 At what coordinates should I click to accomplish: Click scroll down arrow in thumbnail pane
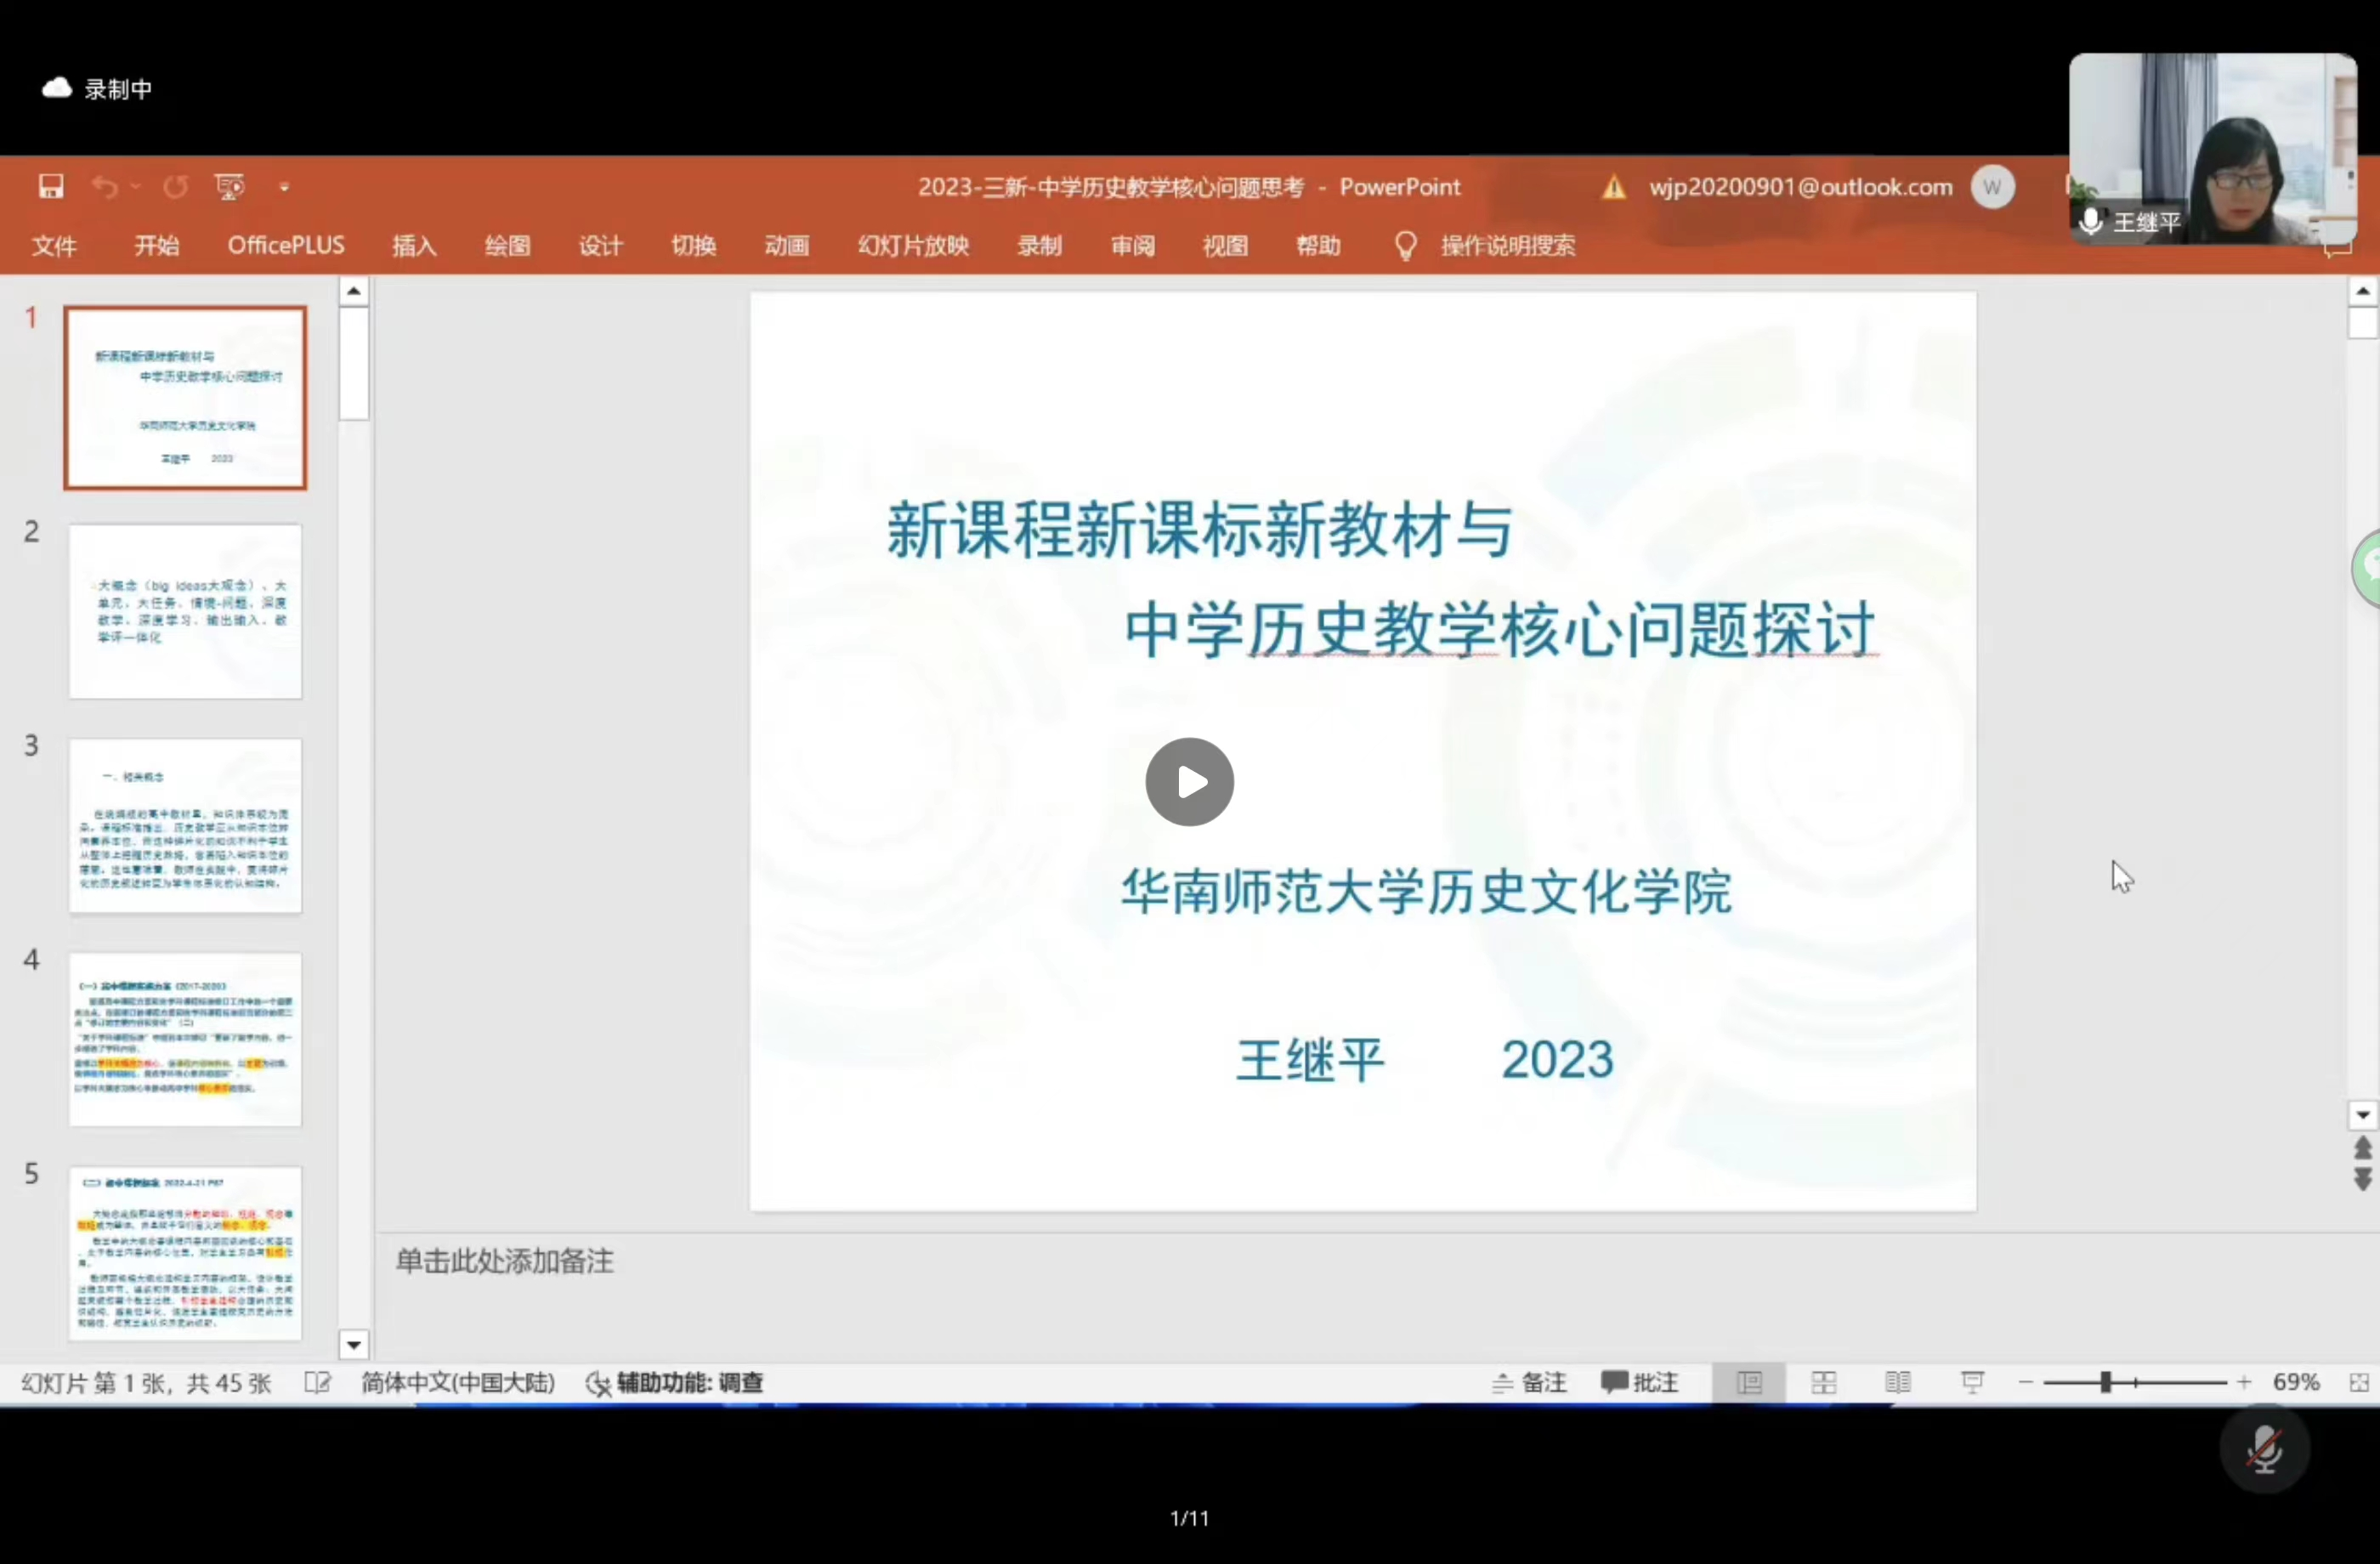[x=353, y=1345]
